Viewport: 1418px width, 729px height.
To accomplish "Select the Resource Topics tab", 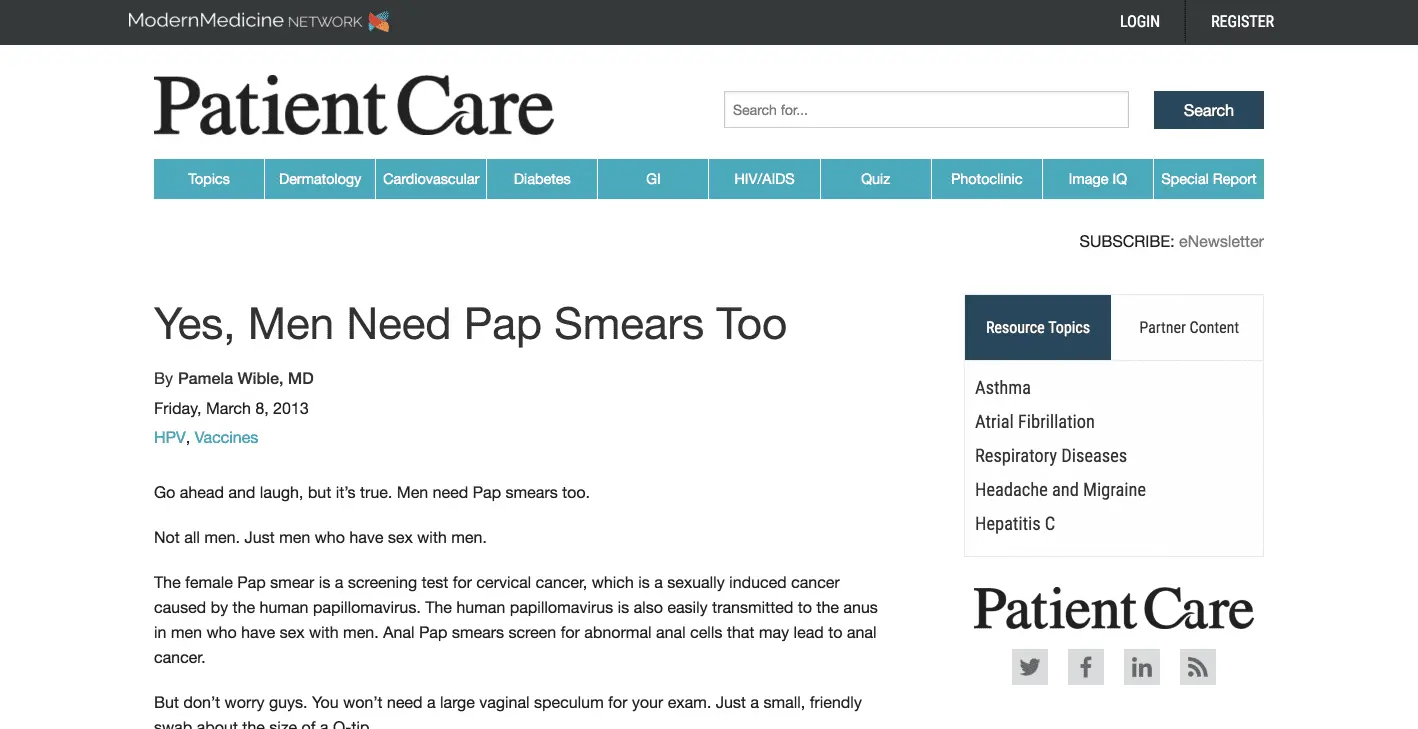I will point(1037,328).
